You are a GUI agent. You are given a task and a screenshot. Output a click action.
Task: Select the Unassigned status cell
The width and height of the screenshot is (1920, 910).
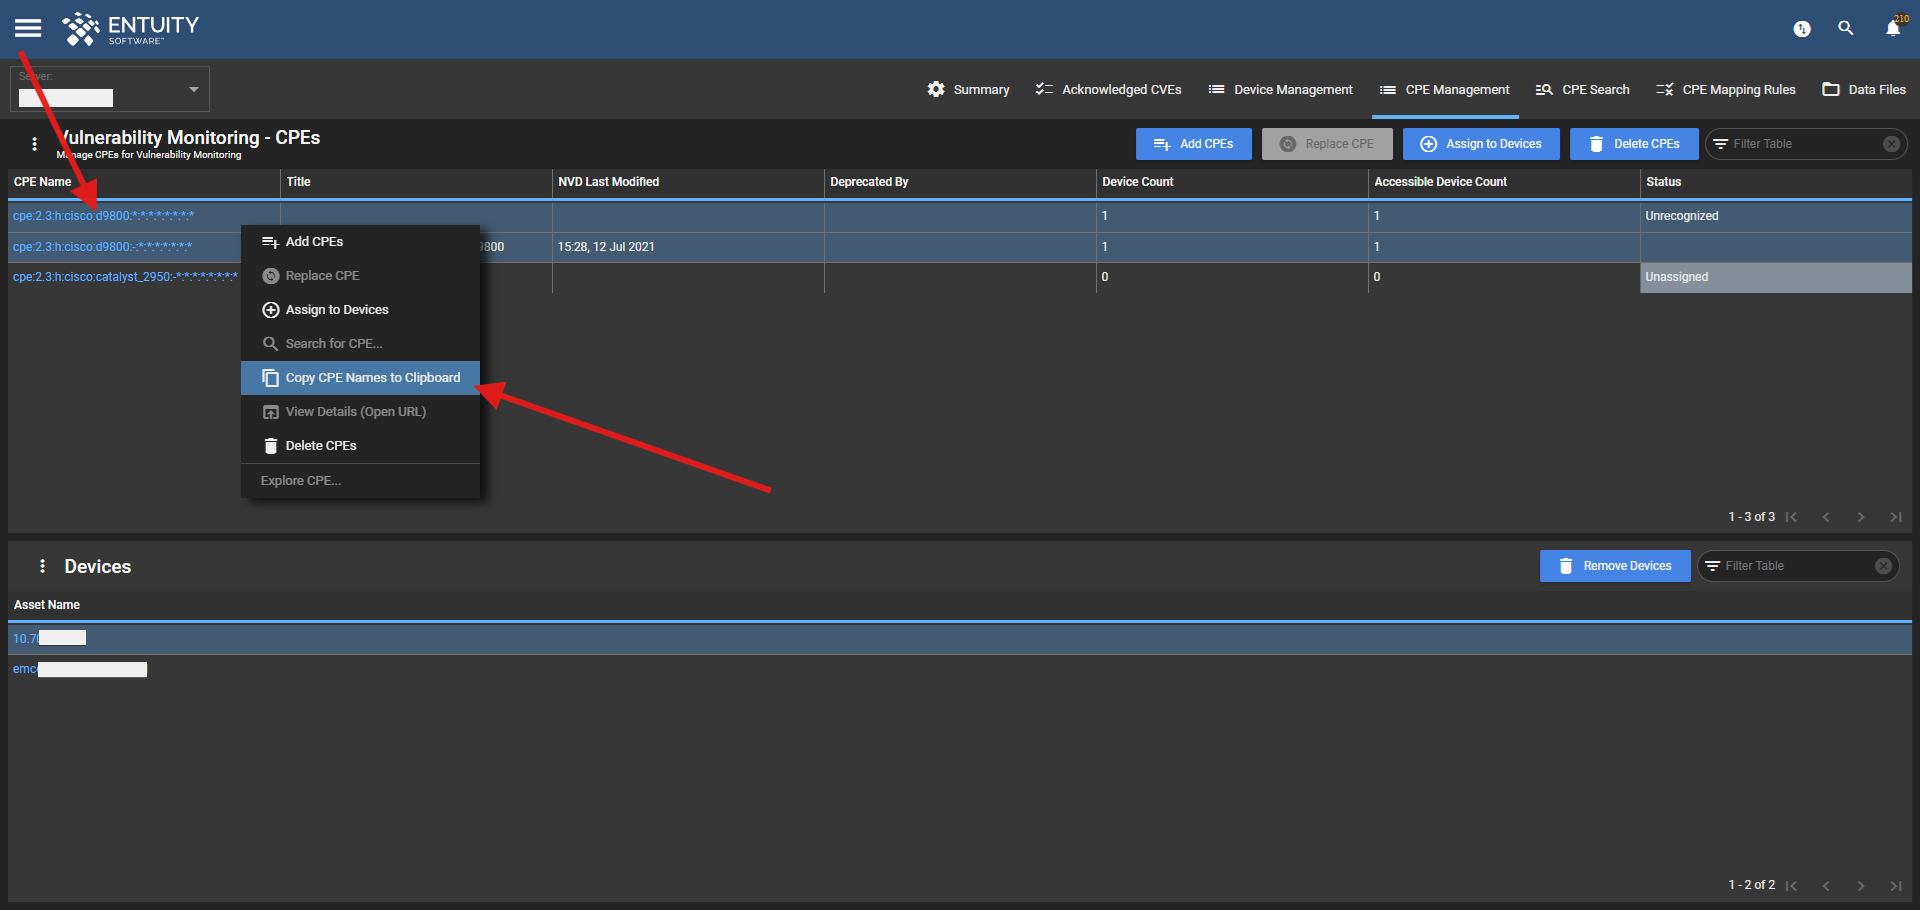coord(1776,277)
